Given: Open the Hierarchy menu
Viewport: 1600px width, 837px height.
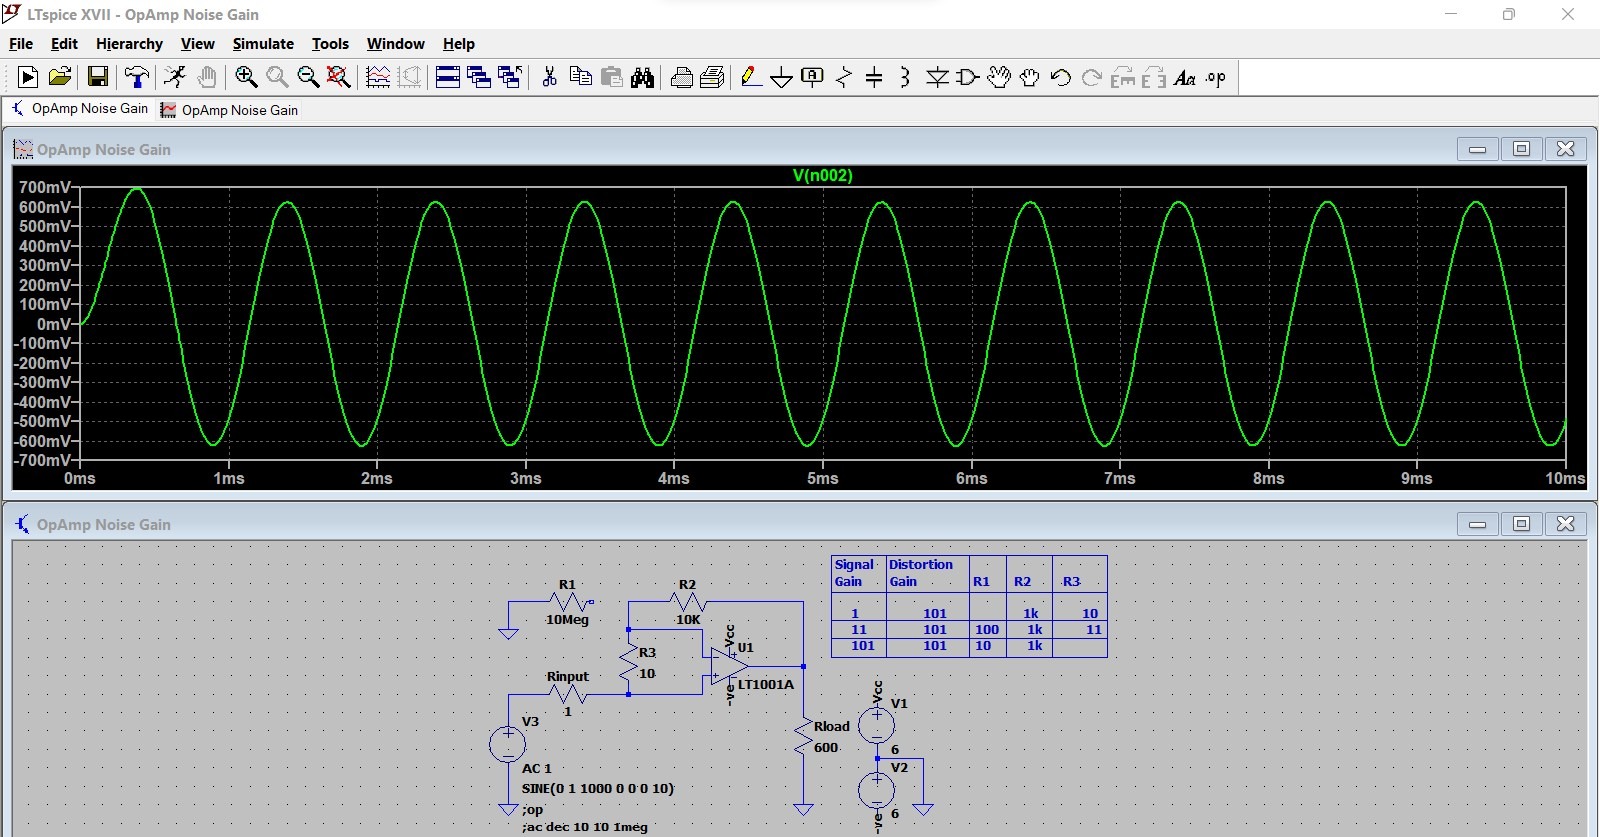Looking at the screenshot, I should click(129, 44).
